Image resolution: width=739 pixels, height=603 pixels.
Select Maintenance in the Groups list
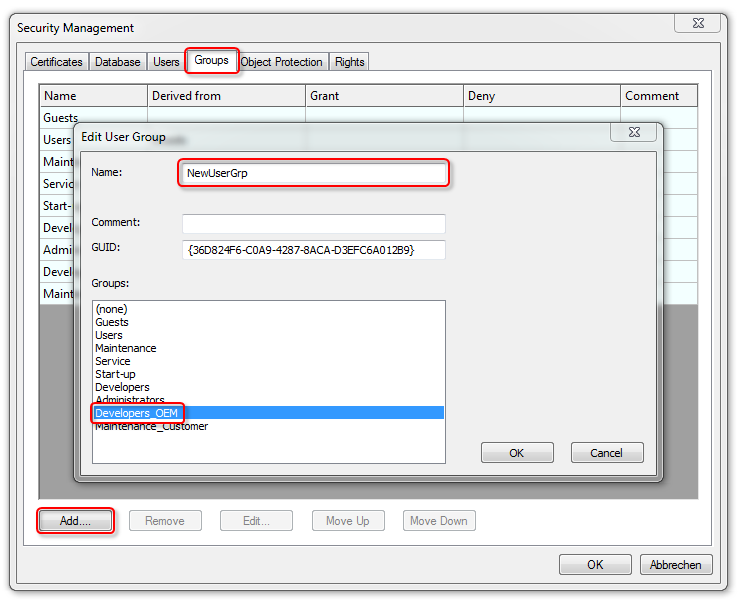[269, 348]
